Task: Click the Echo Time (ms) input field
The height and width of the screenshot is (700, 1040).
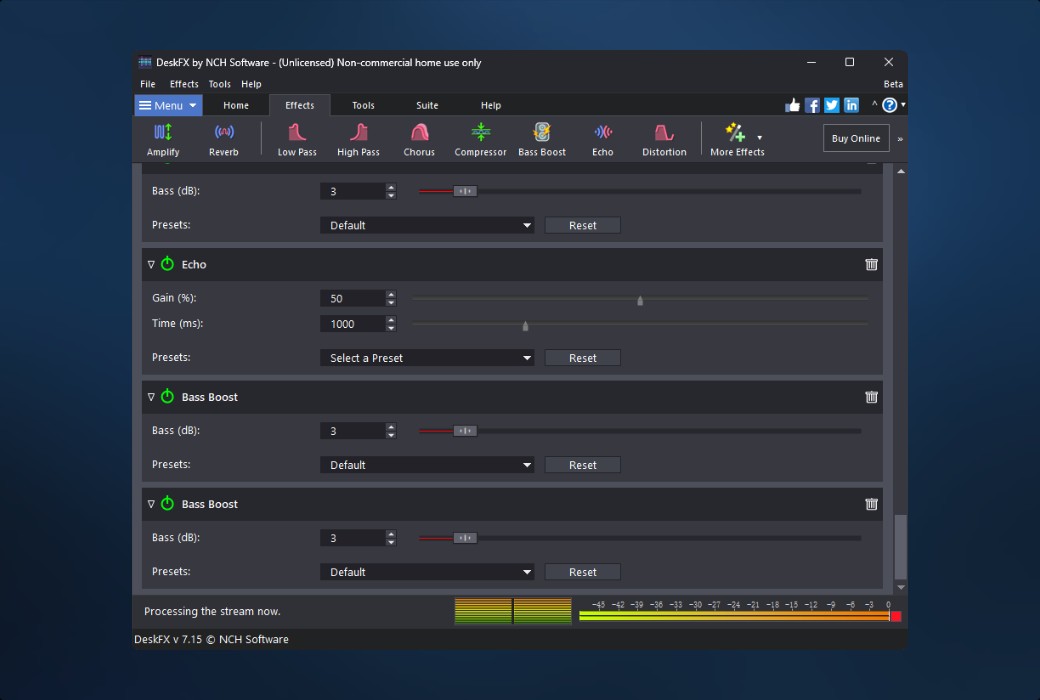Action: pyautogui.click(x=352, y=324)
